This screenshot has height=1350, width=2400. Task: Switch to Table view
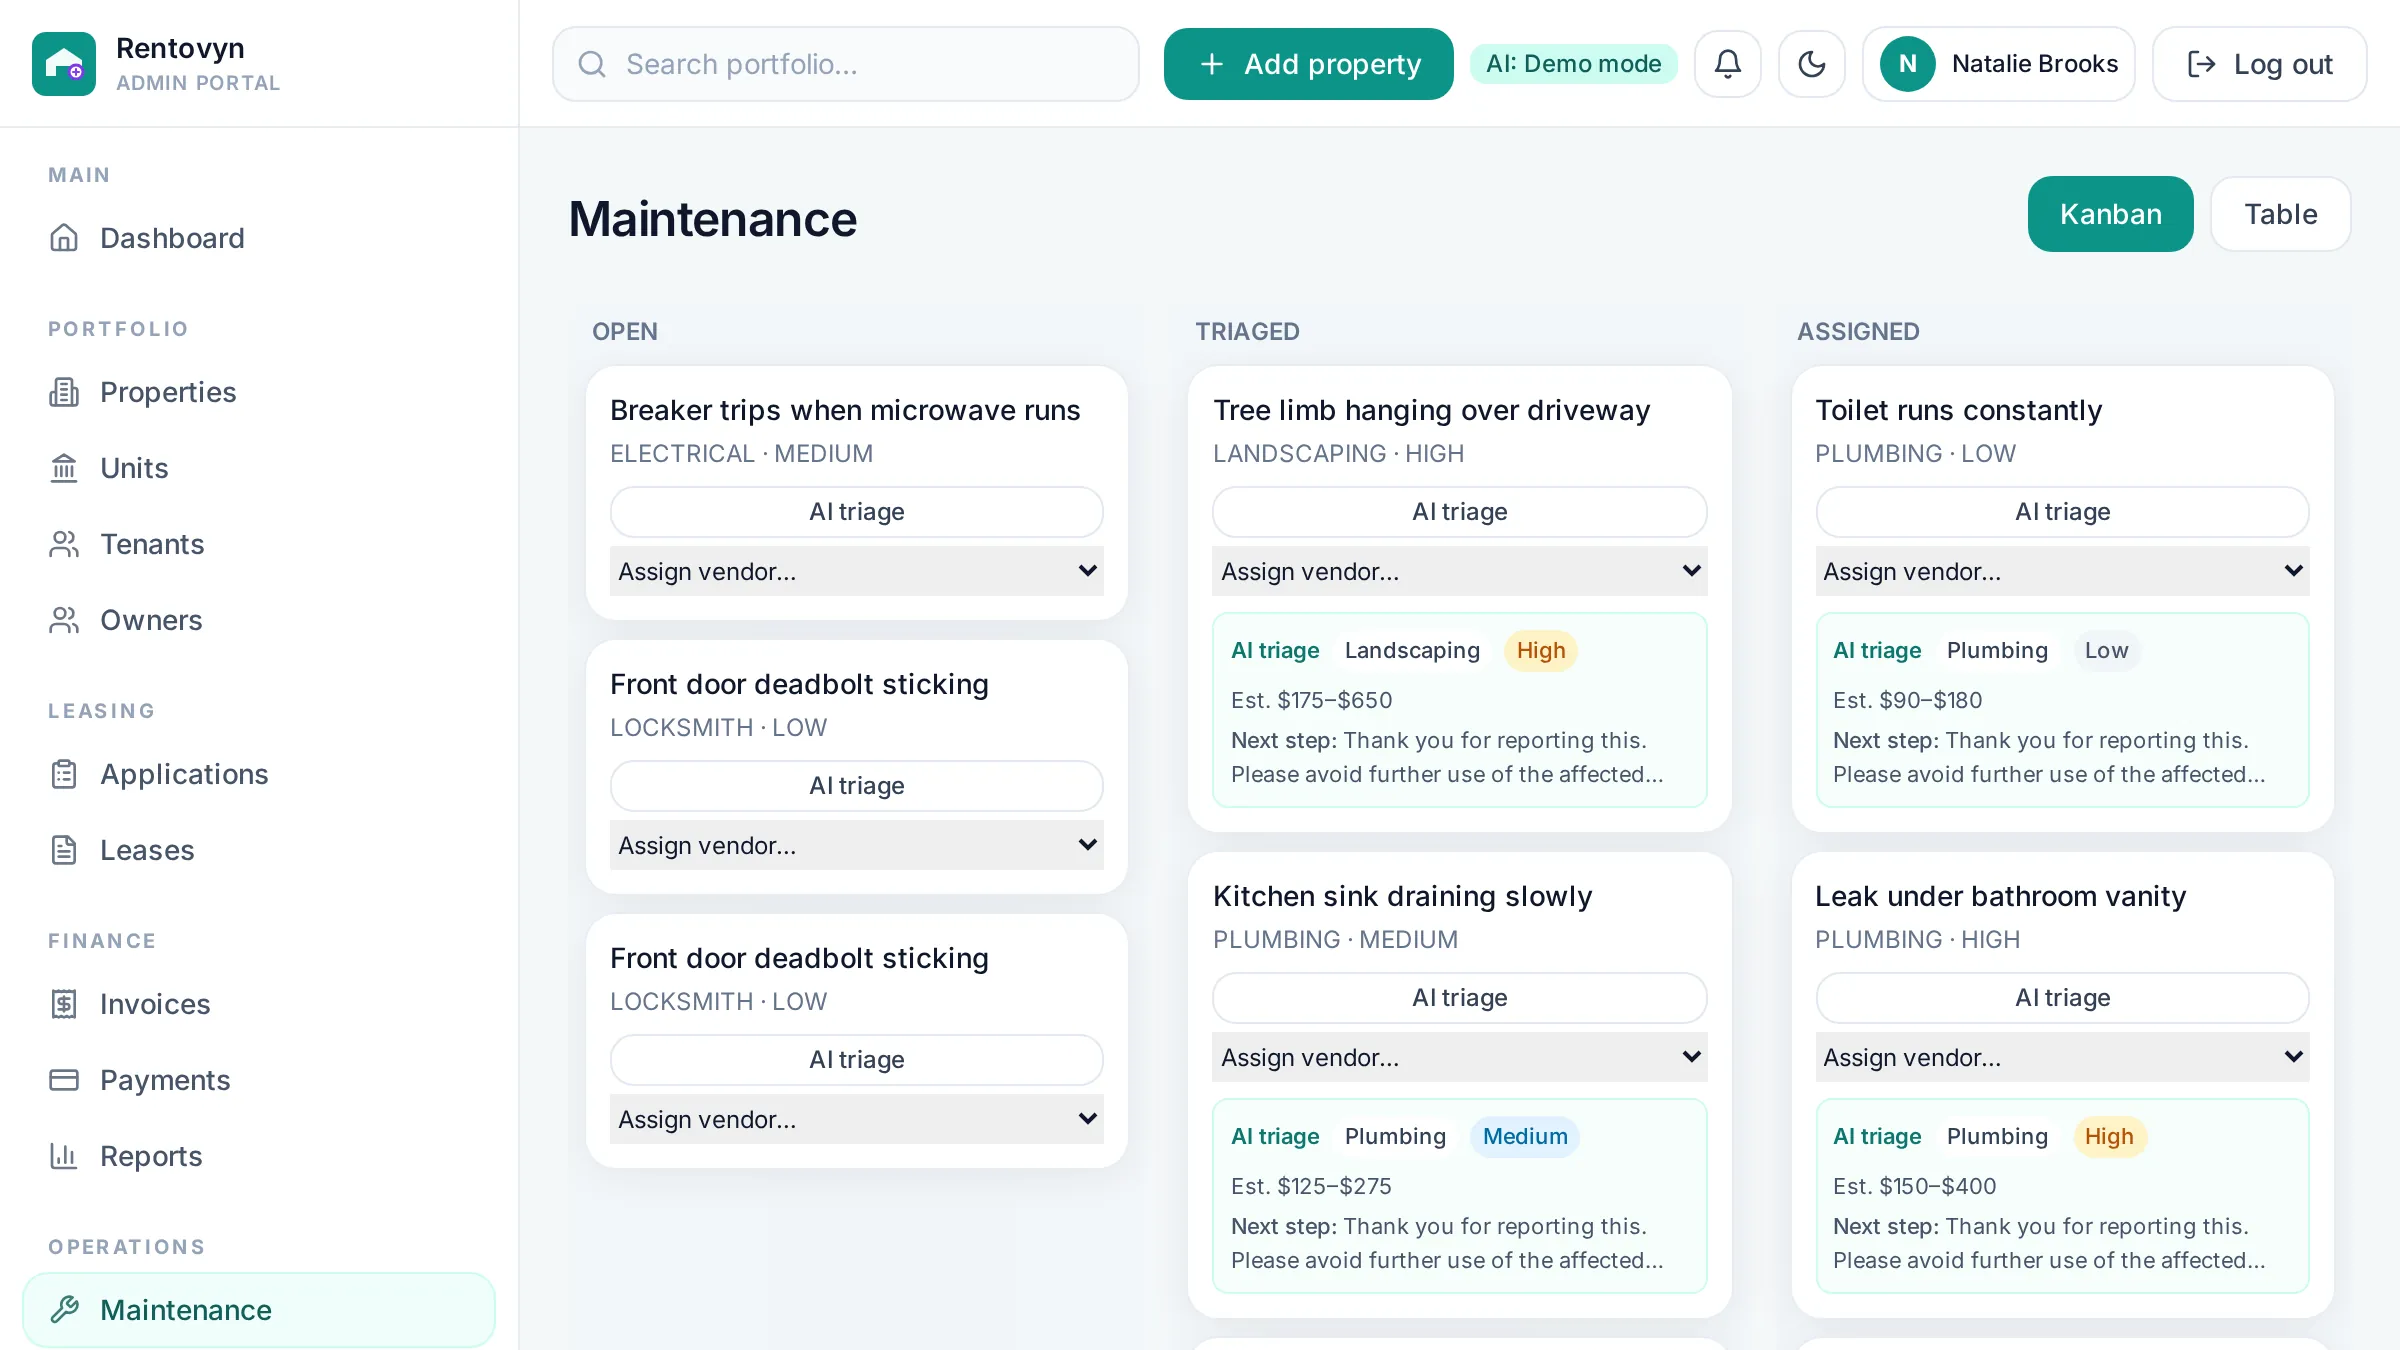click(x=2281, y=214)
